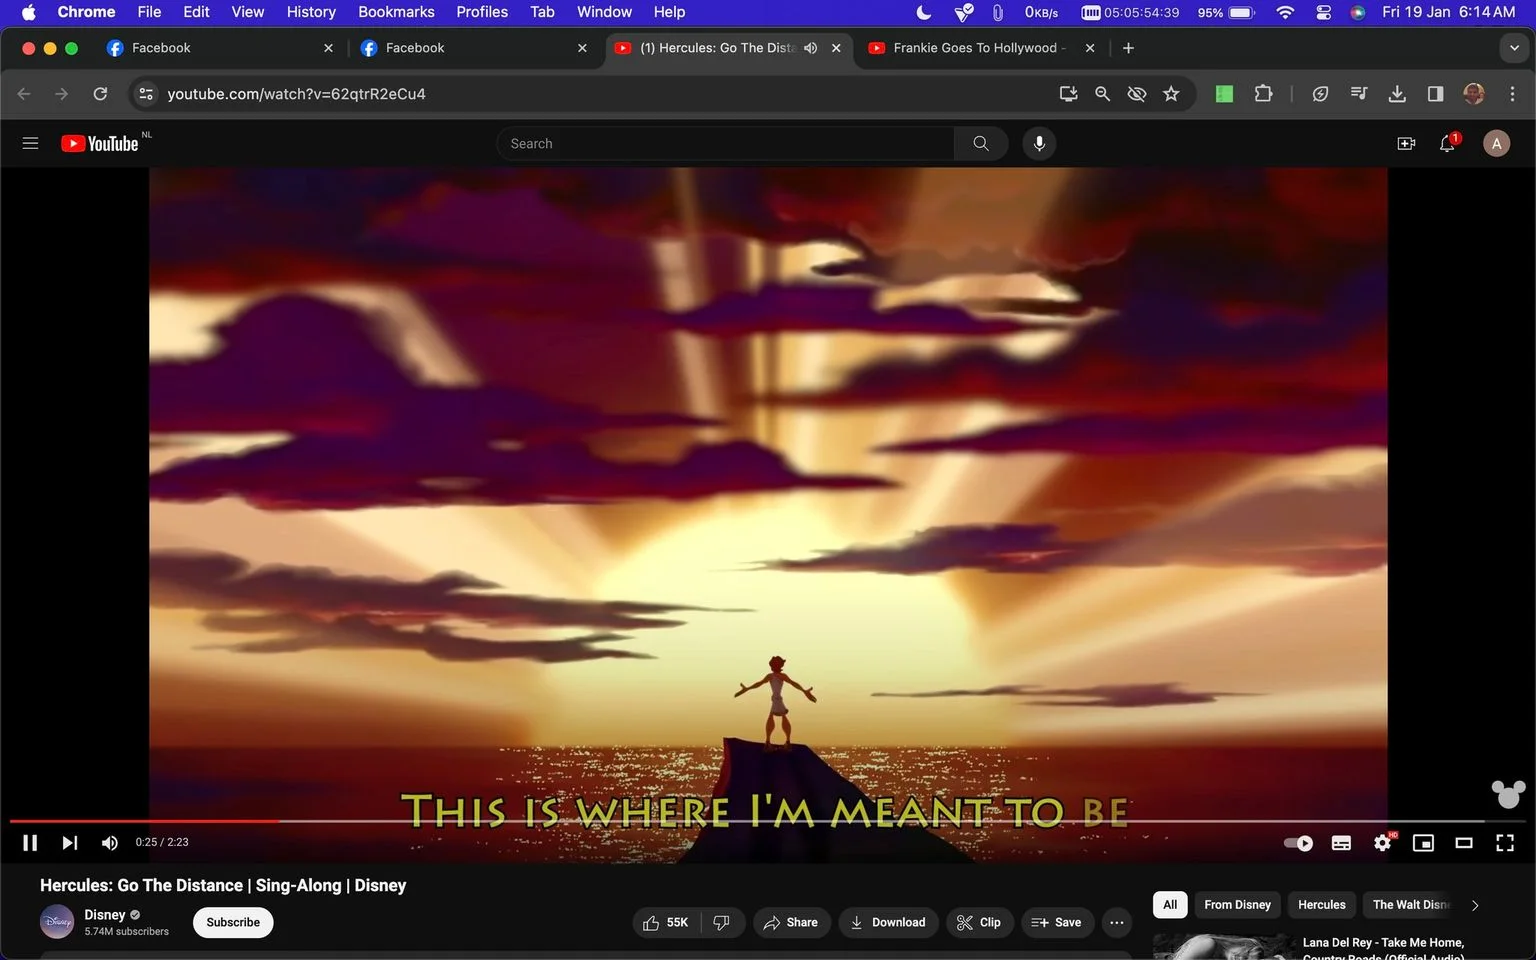This screenshot has width=1536, height=960.
Task: Toggle subtitles with the captions icon
Action: [1341, 843]
